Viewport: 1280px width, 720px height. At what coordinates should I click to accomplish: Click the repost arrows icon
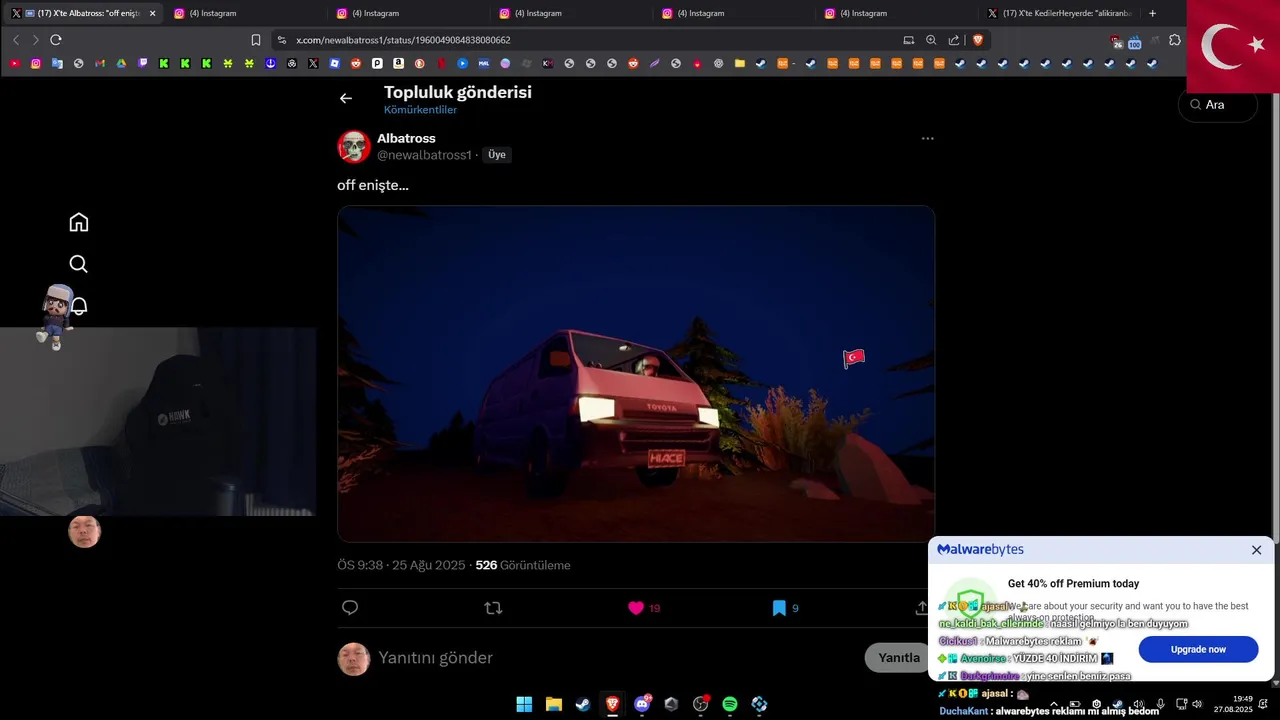[493, 608]
